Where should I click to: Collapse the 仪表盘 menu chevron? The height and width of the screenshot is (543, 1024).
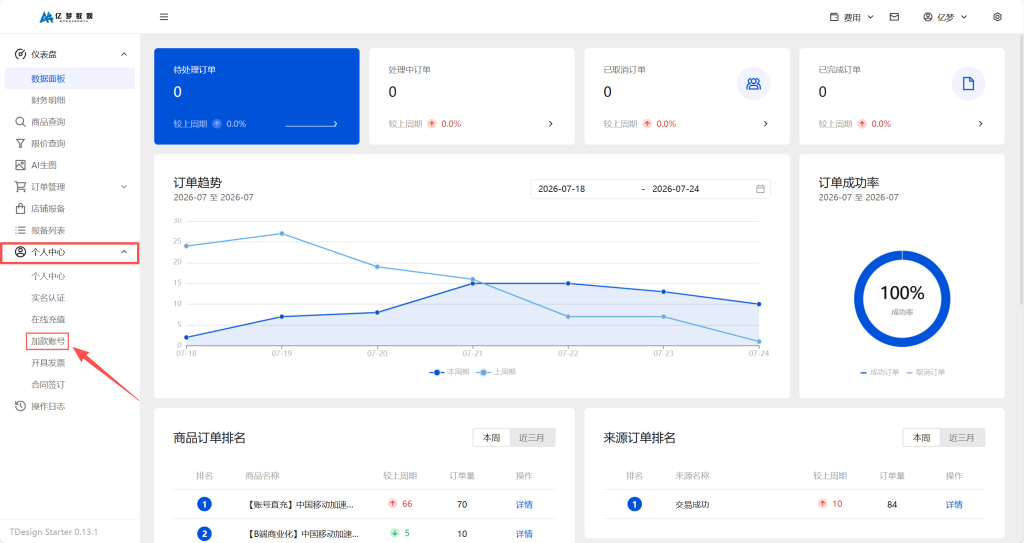point(124,54)
